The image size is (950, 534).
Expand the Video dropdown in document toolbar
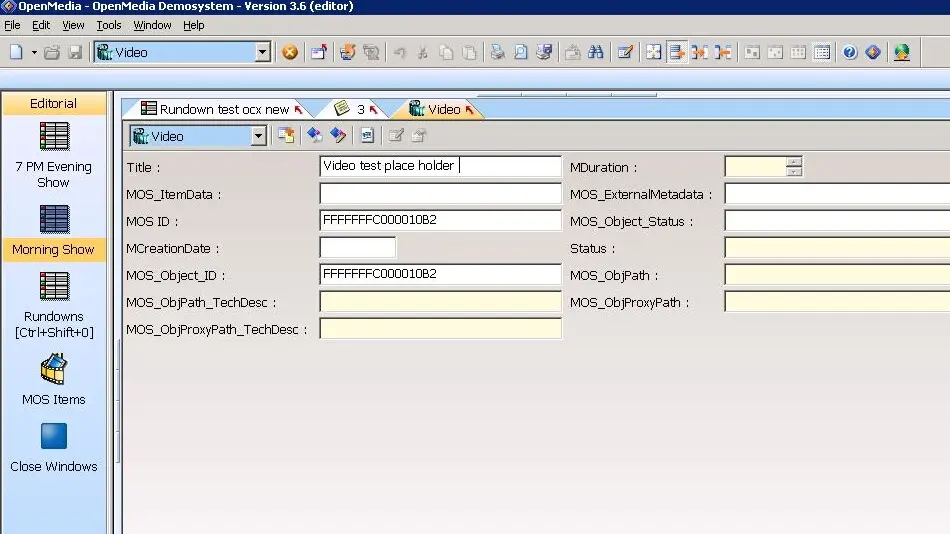click(x=258, y=136)
